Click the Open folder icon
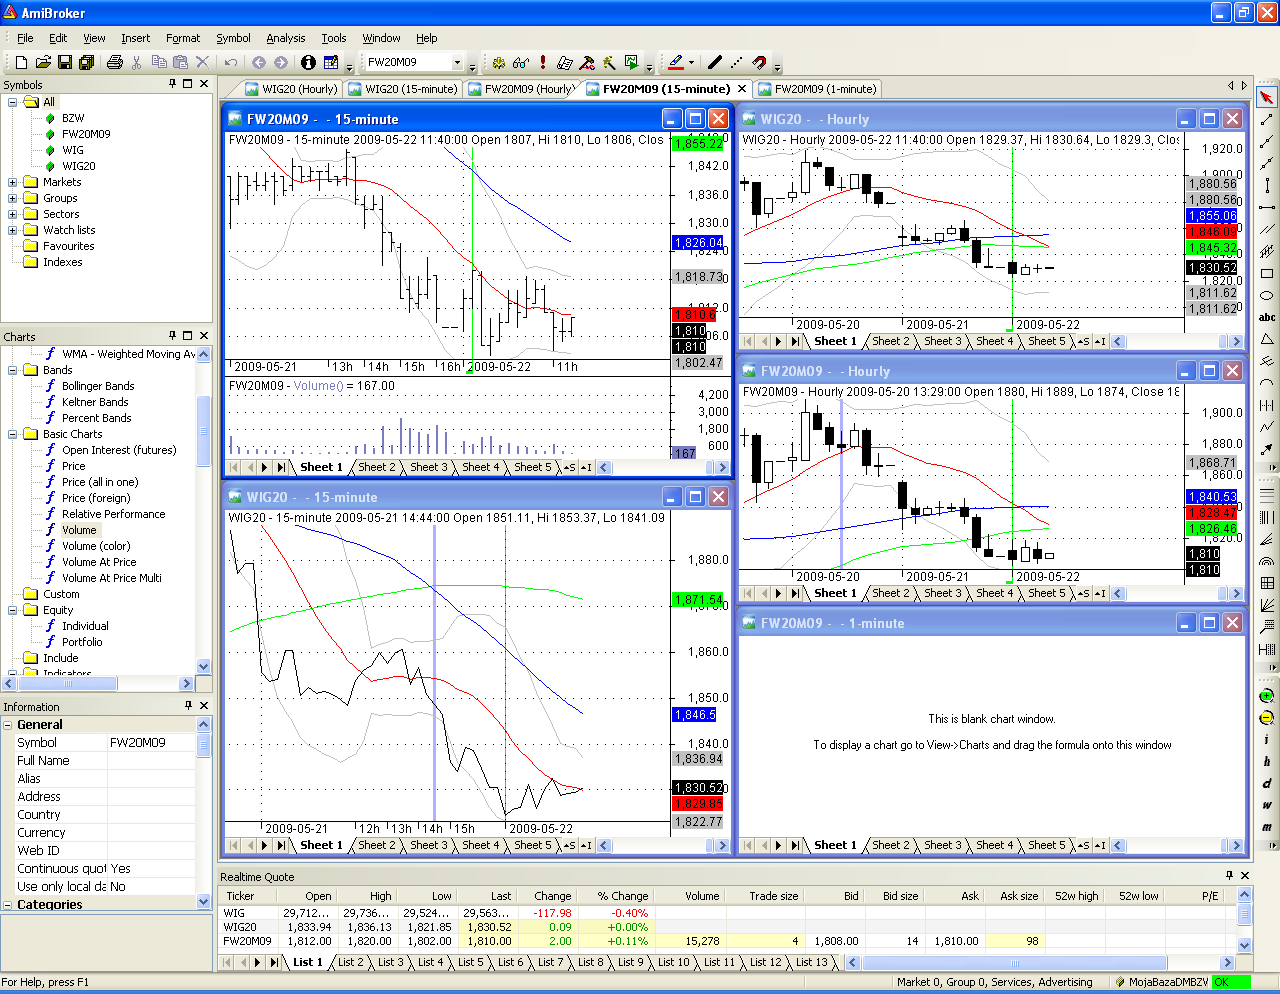Screen dimensions: 1280x994 [x=43, y=62]
